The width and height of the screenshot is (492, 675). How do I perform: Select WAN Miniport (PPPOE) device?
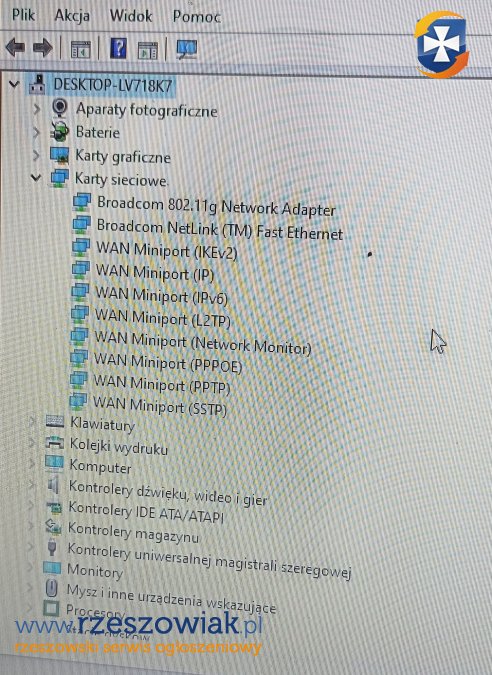[168, 362]
